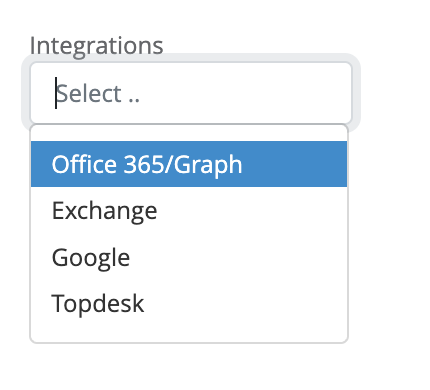Set integration to Google
Image resolution: width=430 pixels, height=390 pixels.
[189, 257]
